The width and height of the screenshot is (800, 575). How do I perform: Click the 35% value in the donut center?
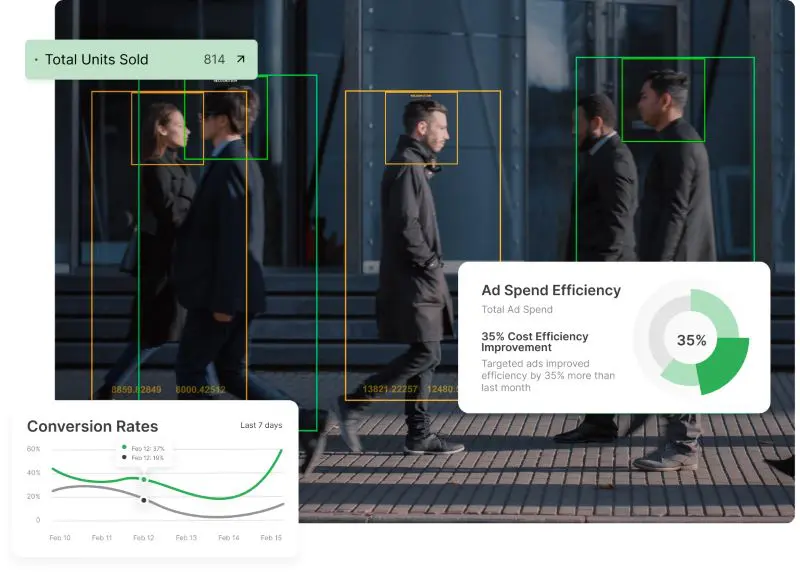(x=691, y=340)
